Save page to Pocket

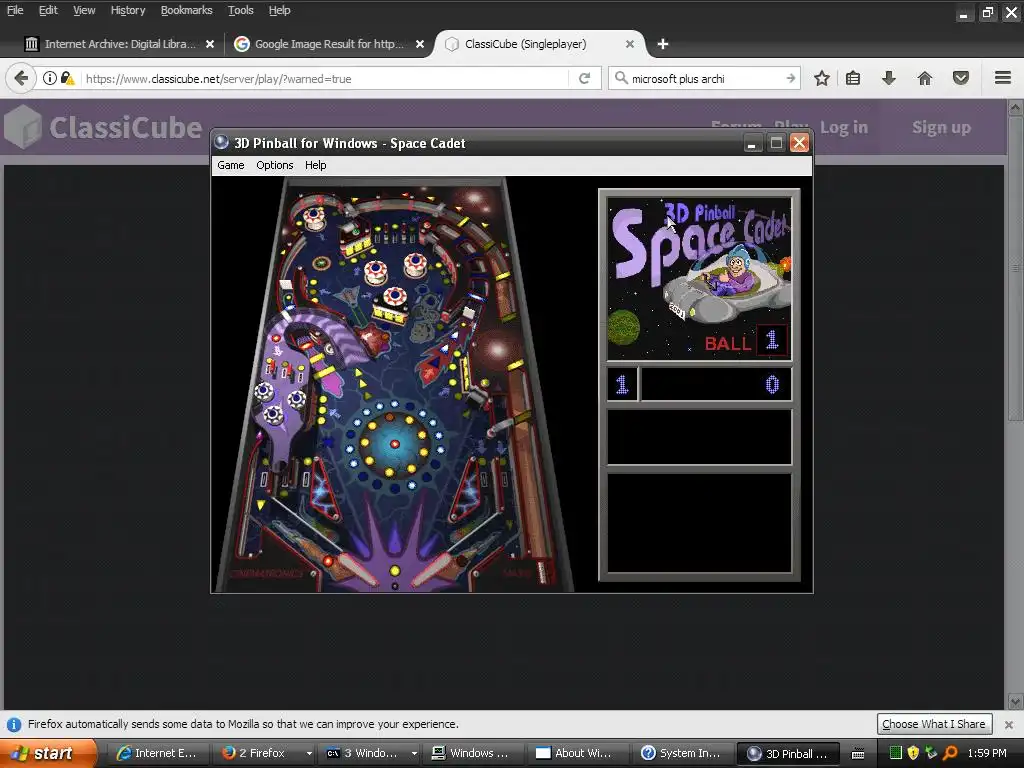961,78
